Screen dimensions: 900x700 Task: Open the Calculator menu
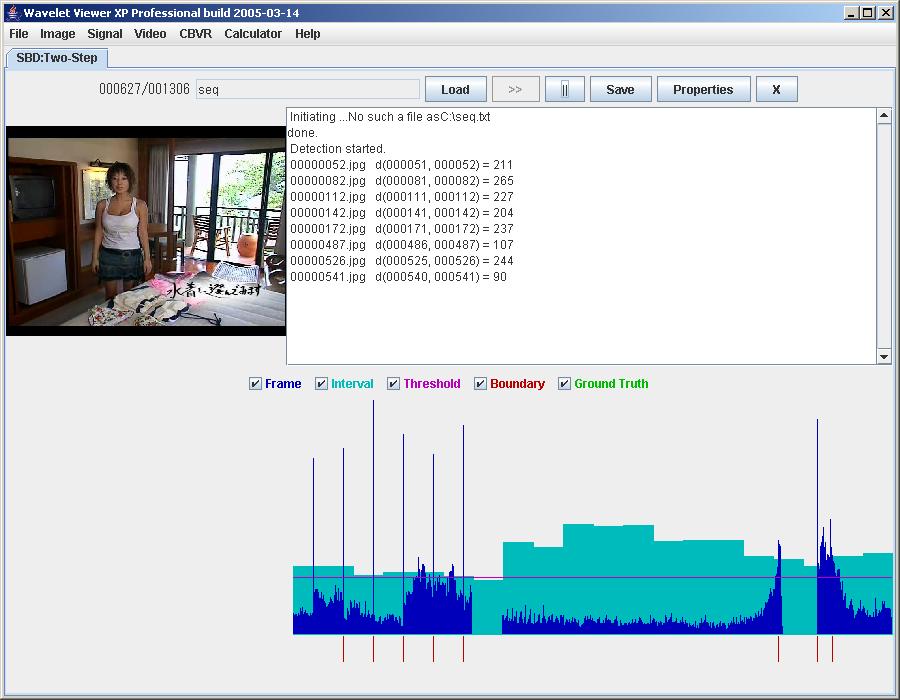(253, 34)
